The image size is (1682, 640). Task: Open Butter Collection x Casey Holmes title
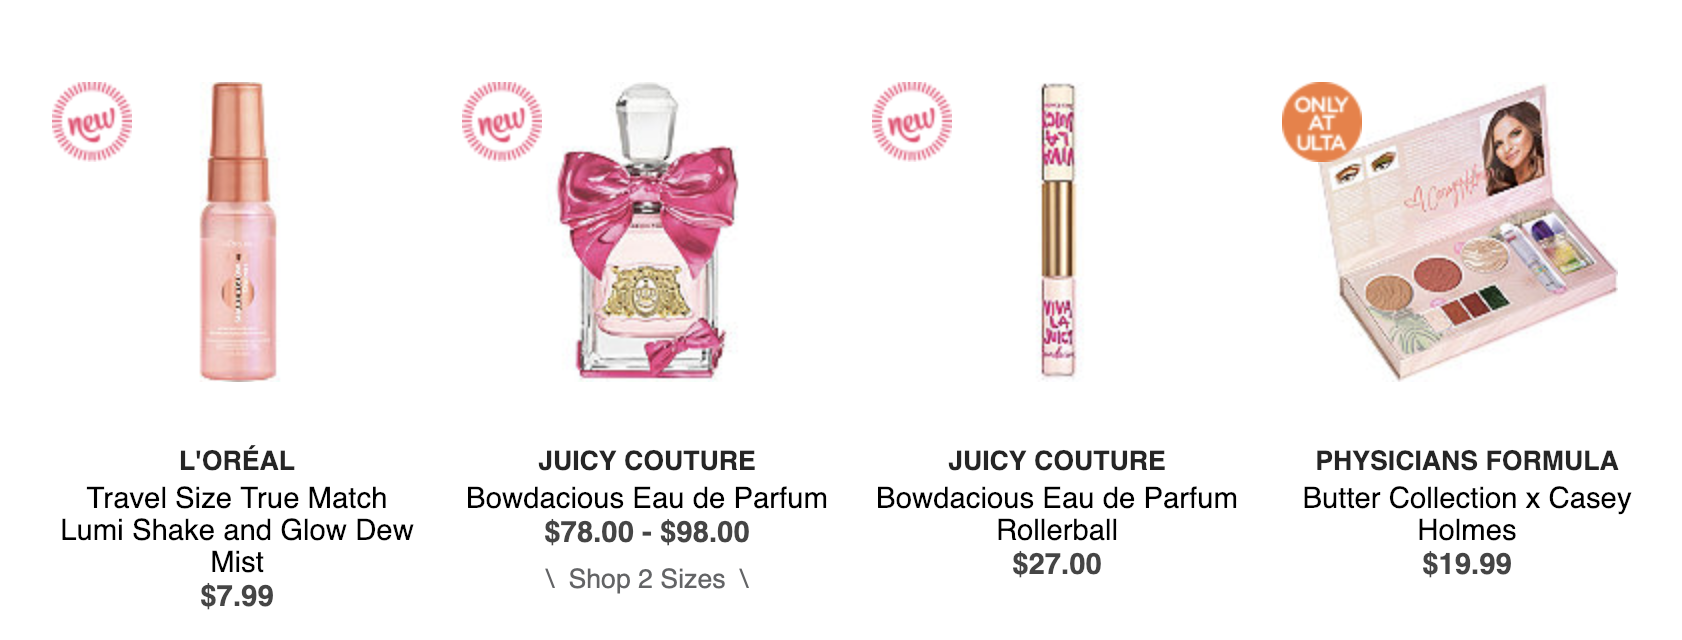tap(1467, 514)
